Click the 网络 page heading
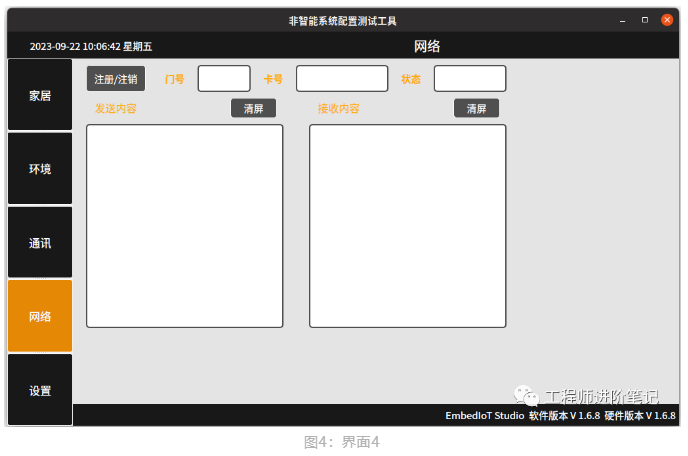The image size is (688, 456). click(427, 46)
